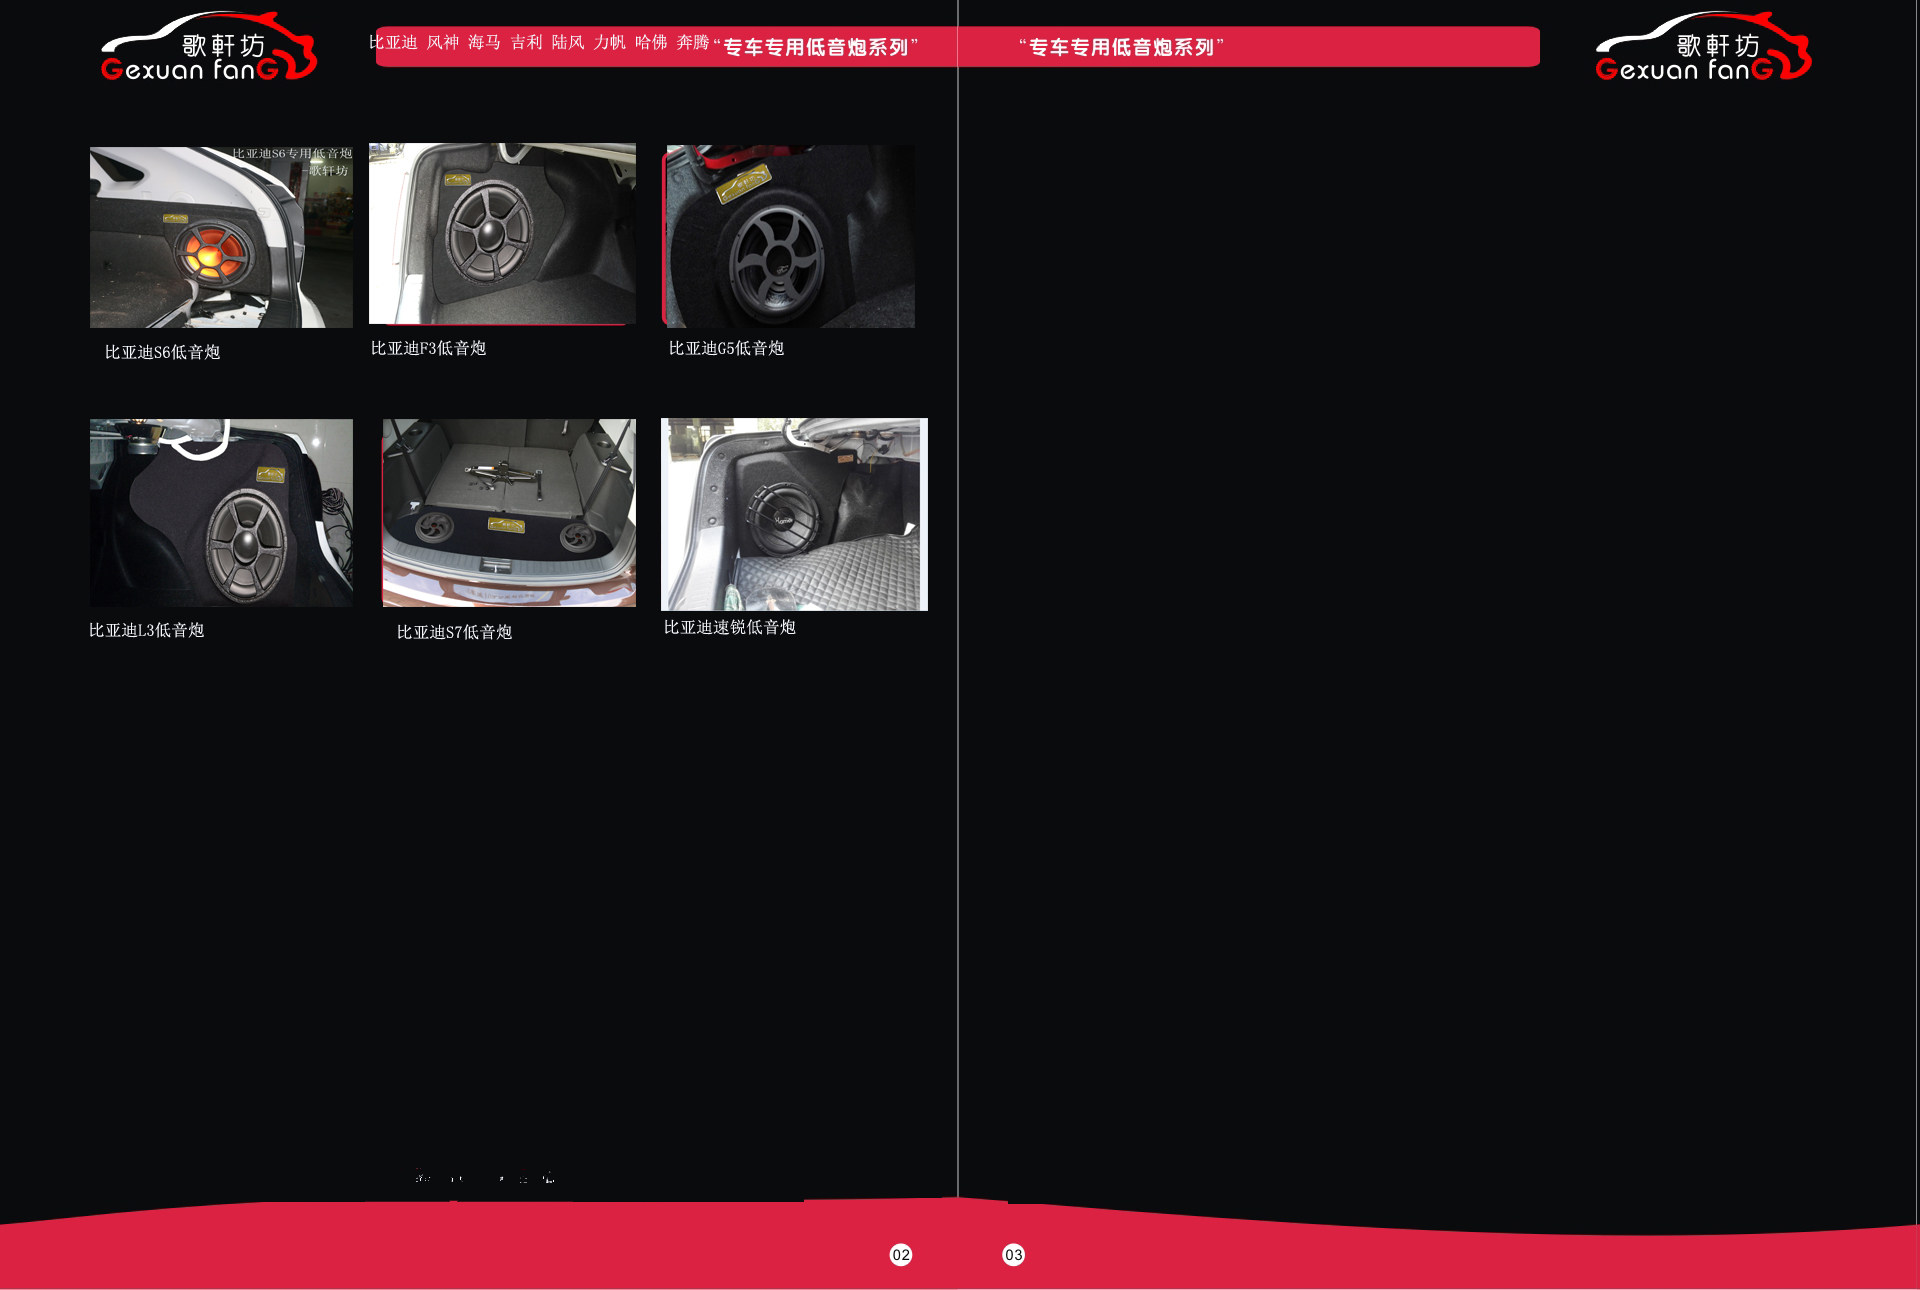
Task: Click the page number 03 badge
Action: click(1014, 1255)
